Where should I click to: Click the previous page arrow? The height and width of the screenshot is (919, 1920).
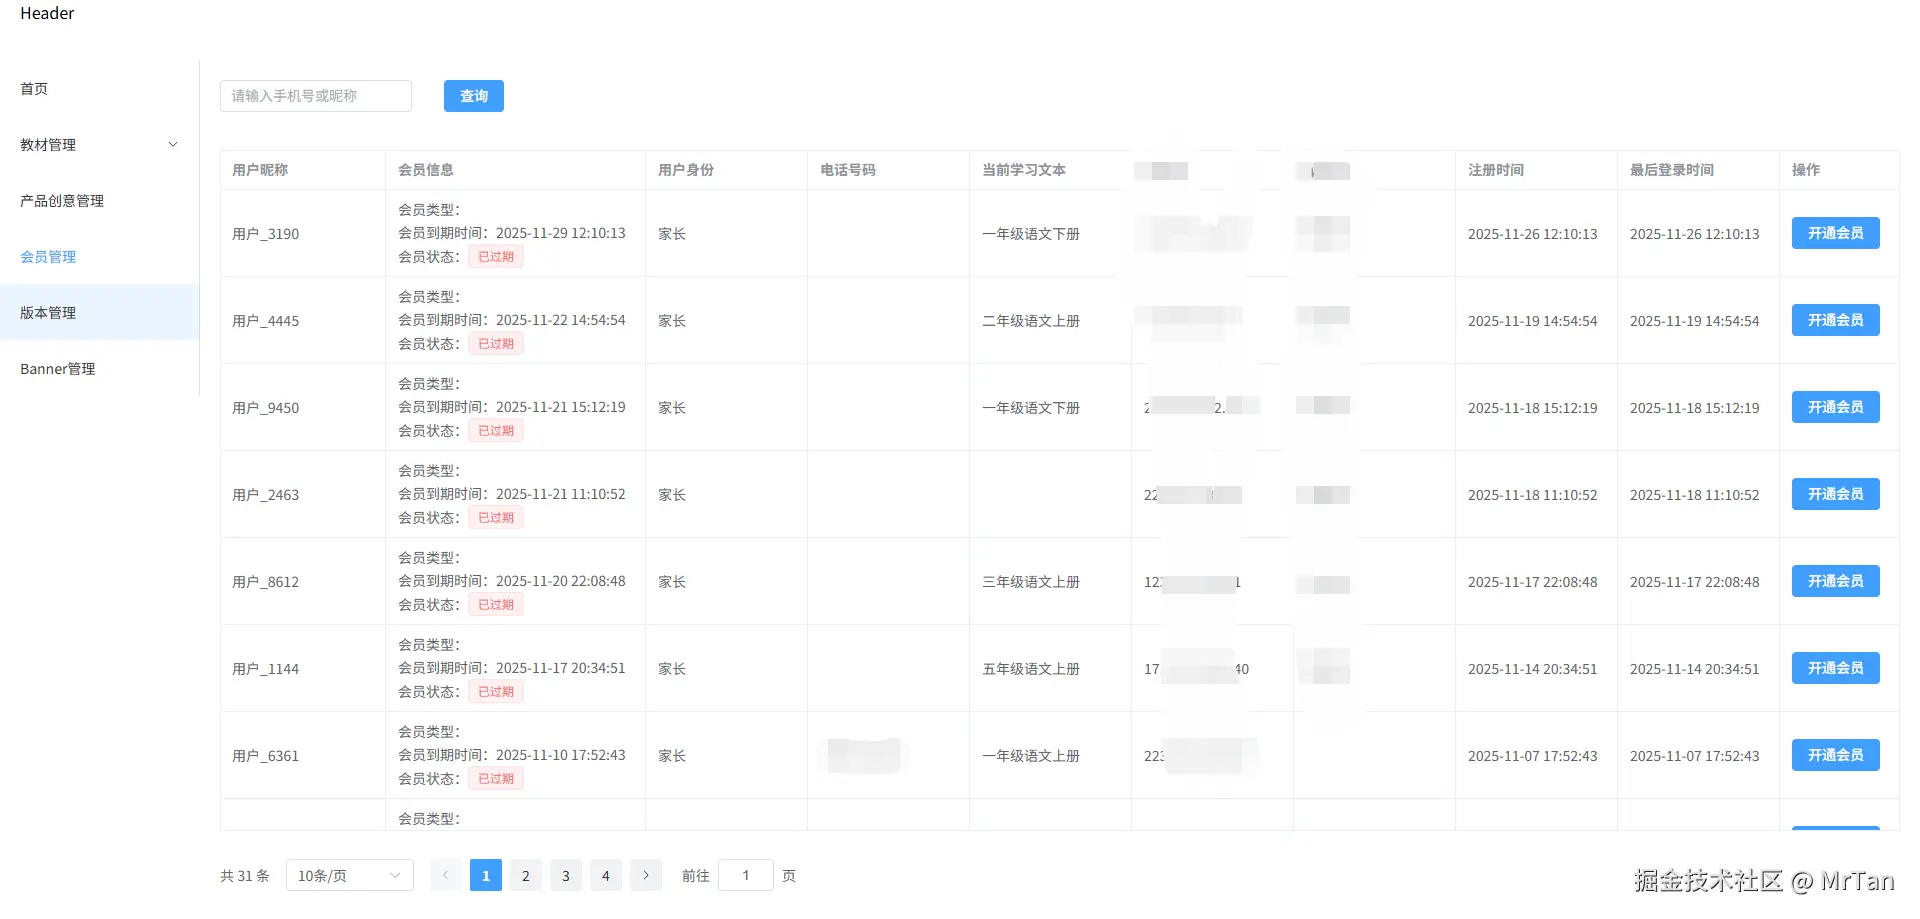coord(445,875)
